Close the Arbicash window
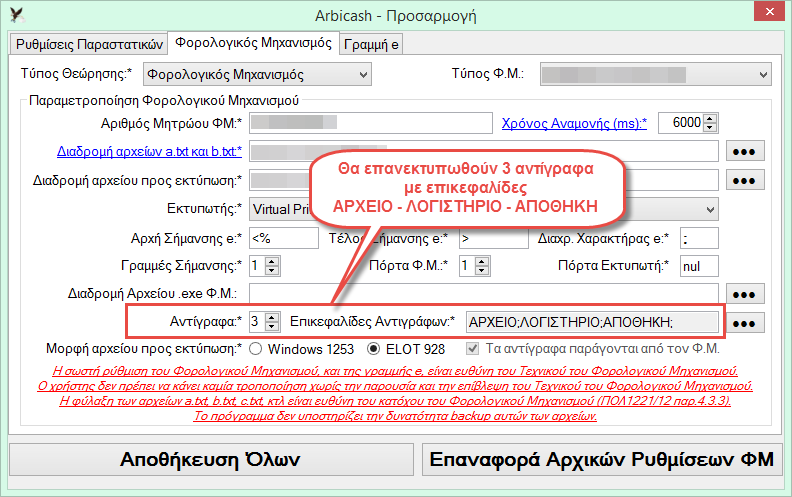 pyautogui.click(x=769, y=11)
